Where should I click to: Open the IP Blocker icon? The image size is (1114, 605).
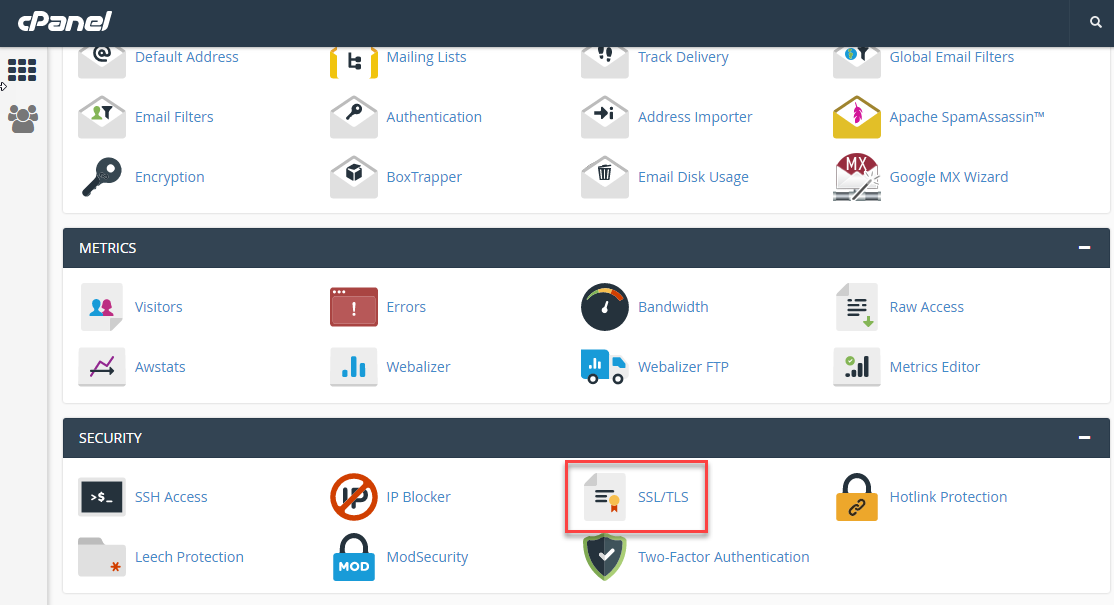click(x=354, y=497)
